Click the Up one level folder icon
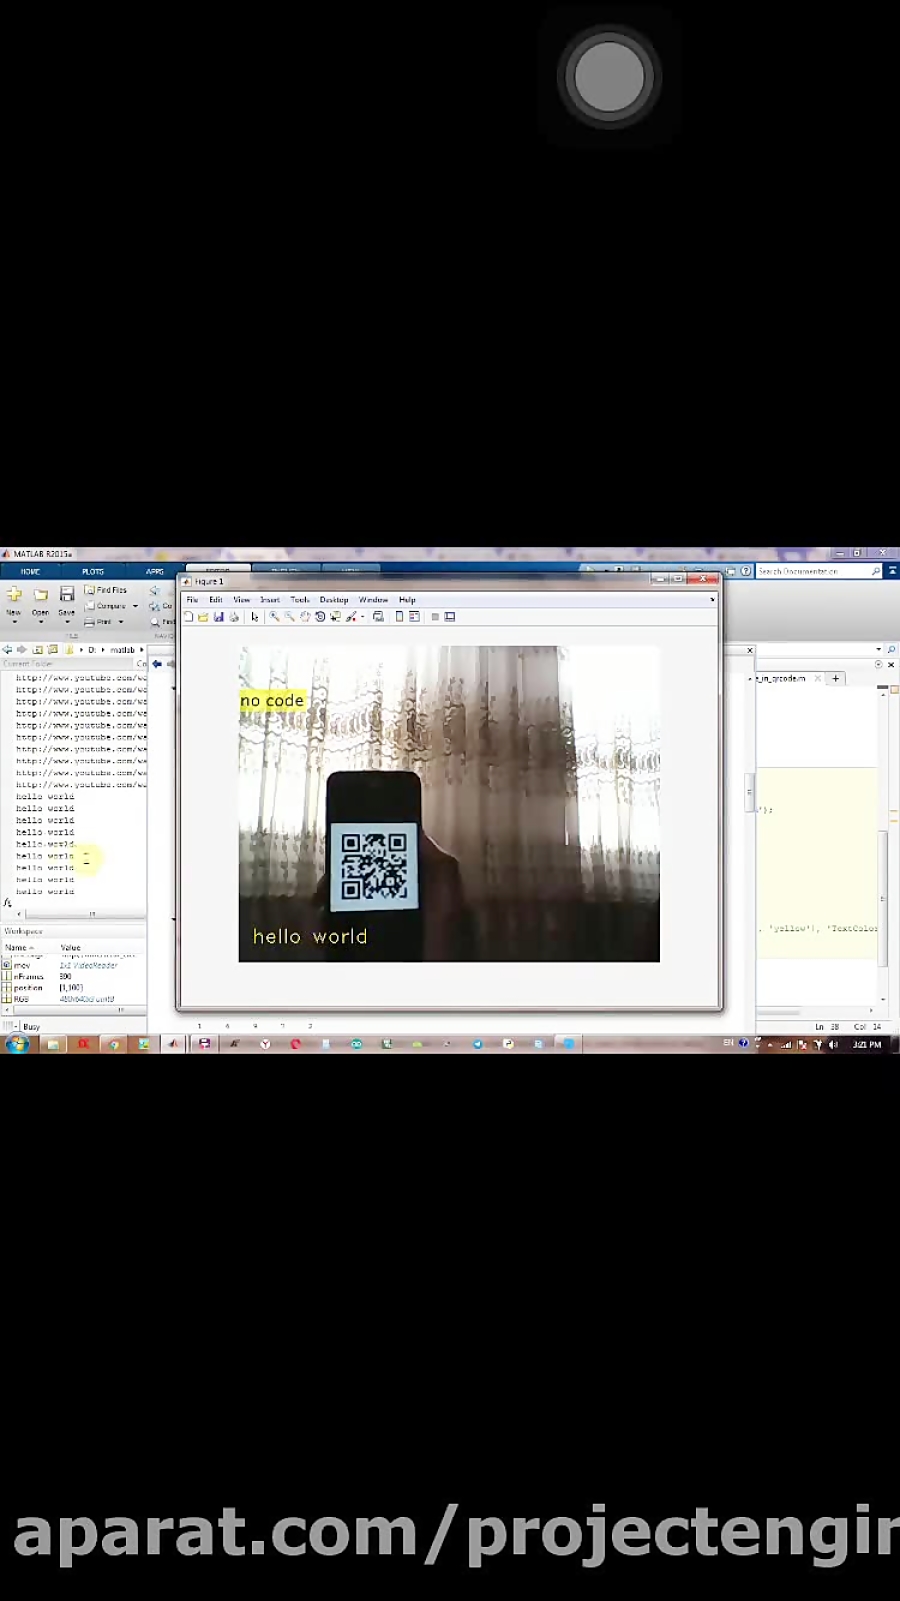The height and width of the screenshot is (1601, 900). point(38,650)
